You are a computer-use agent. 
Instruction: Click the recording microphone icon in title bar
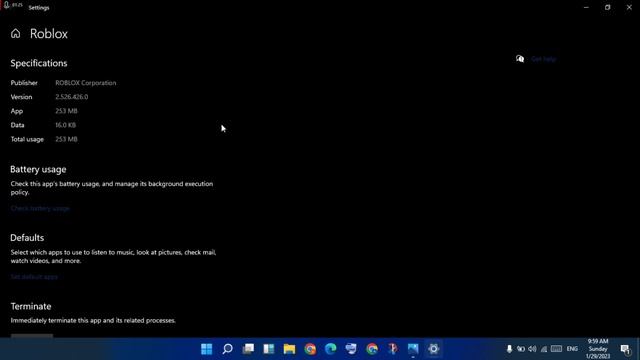click(7, 5)
